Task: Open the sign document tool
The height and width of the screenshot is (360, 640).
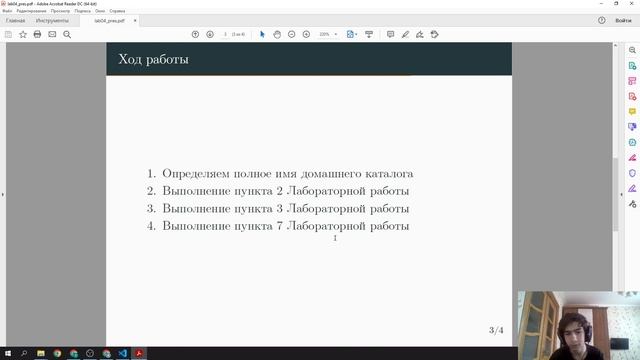Action: [x=420, y=35]
